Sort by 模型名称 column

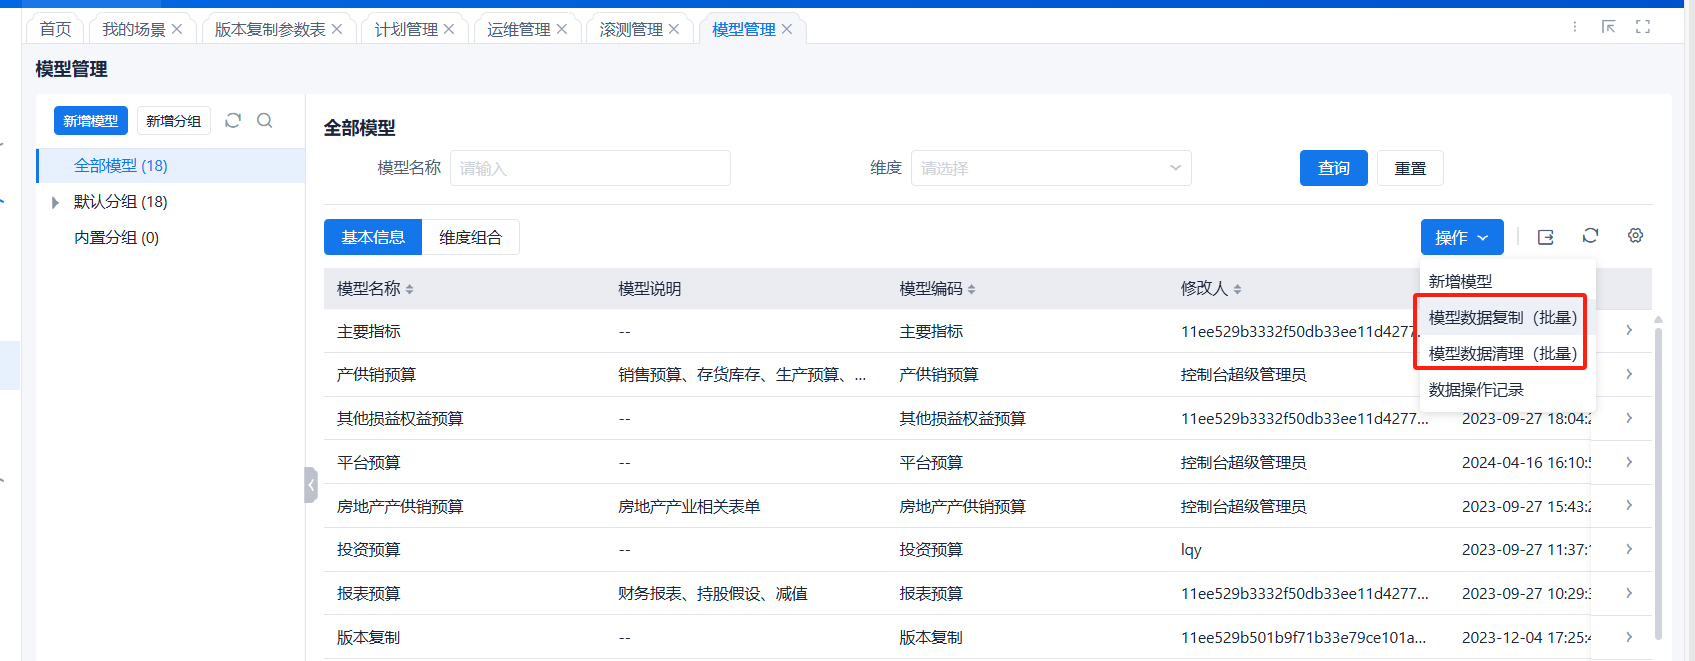[x=409, y=289]
